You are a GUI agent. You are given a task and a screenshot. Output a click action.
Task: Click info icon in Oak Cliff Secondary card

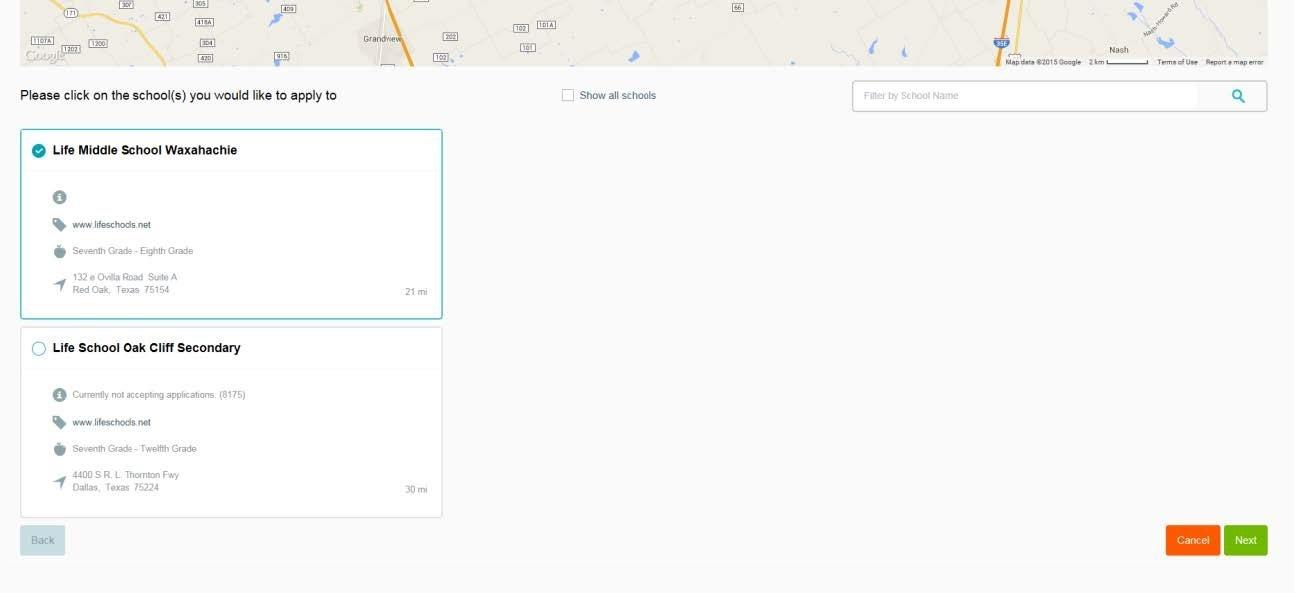tap(59, 395)
